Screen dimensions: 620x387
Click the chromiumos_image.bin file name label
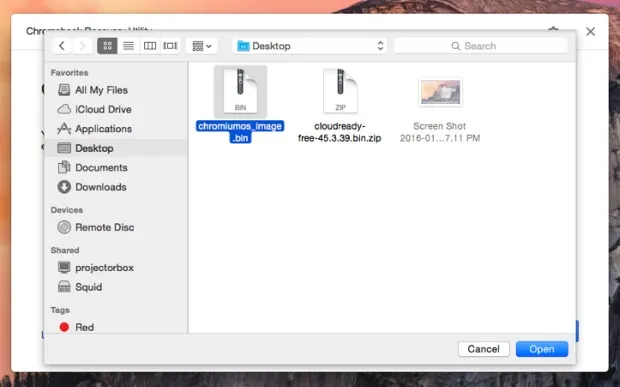(240, 132)
